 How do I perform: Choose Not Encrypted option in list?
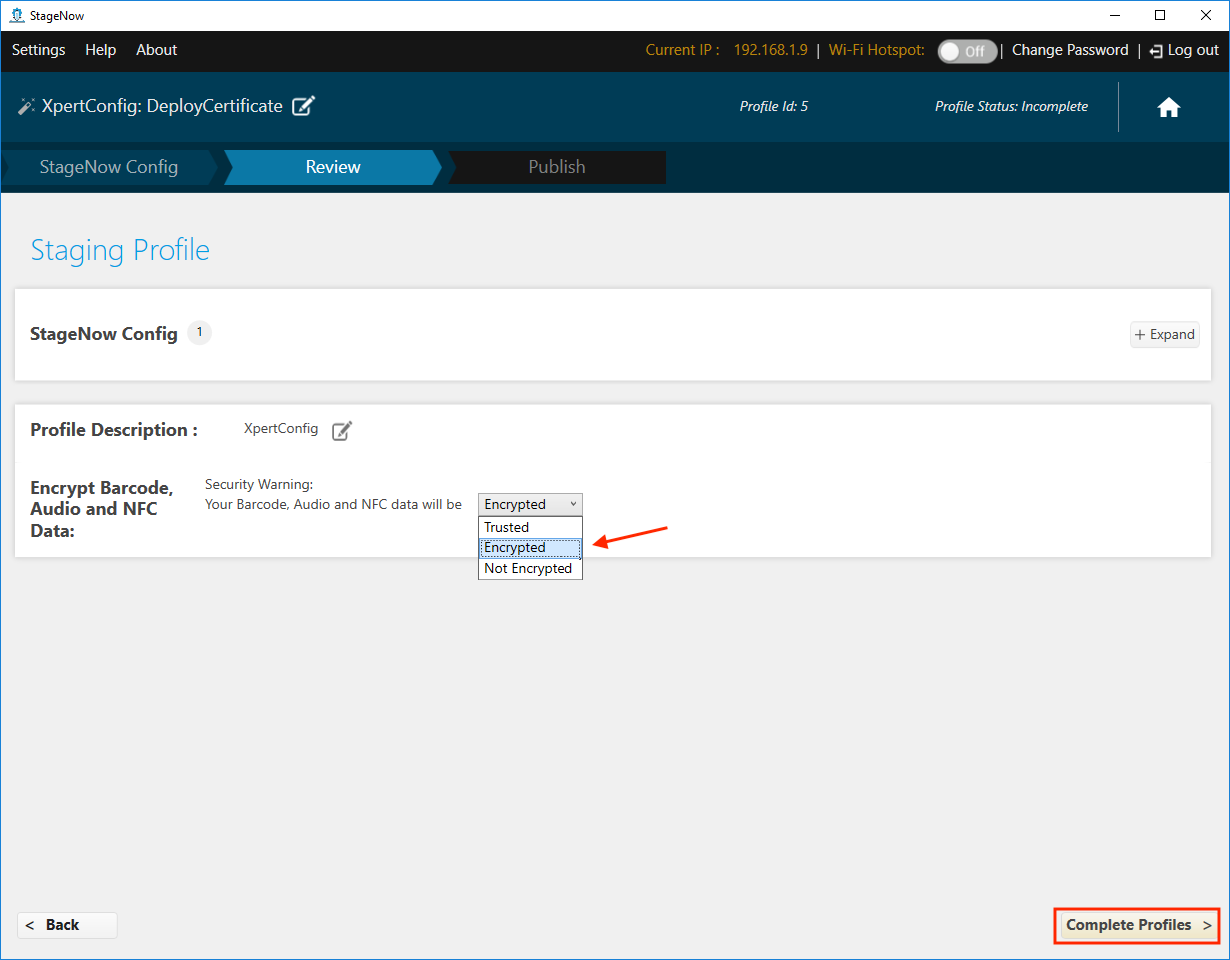[530, 568]
